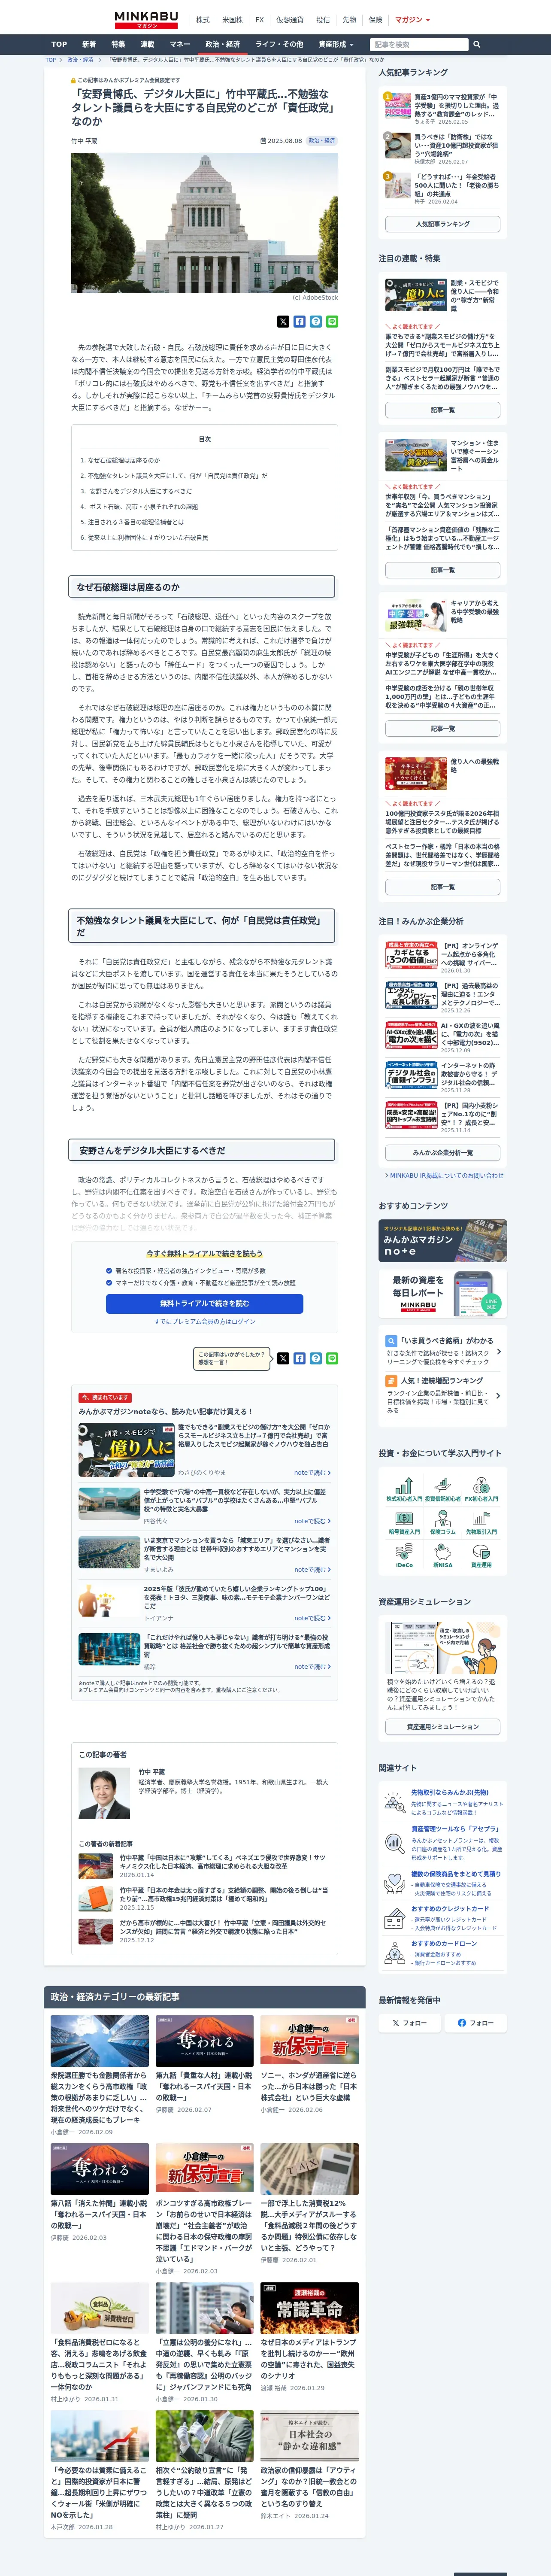Click おすすめのカードローン icon

tap(395, 1953)
